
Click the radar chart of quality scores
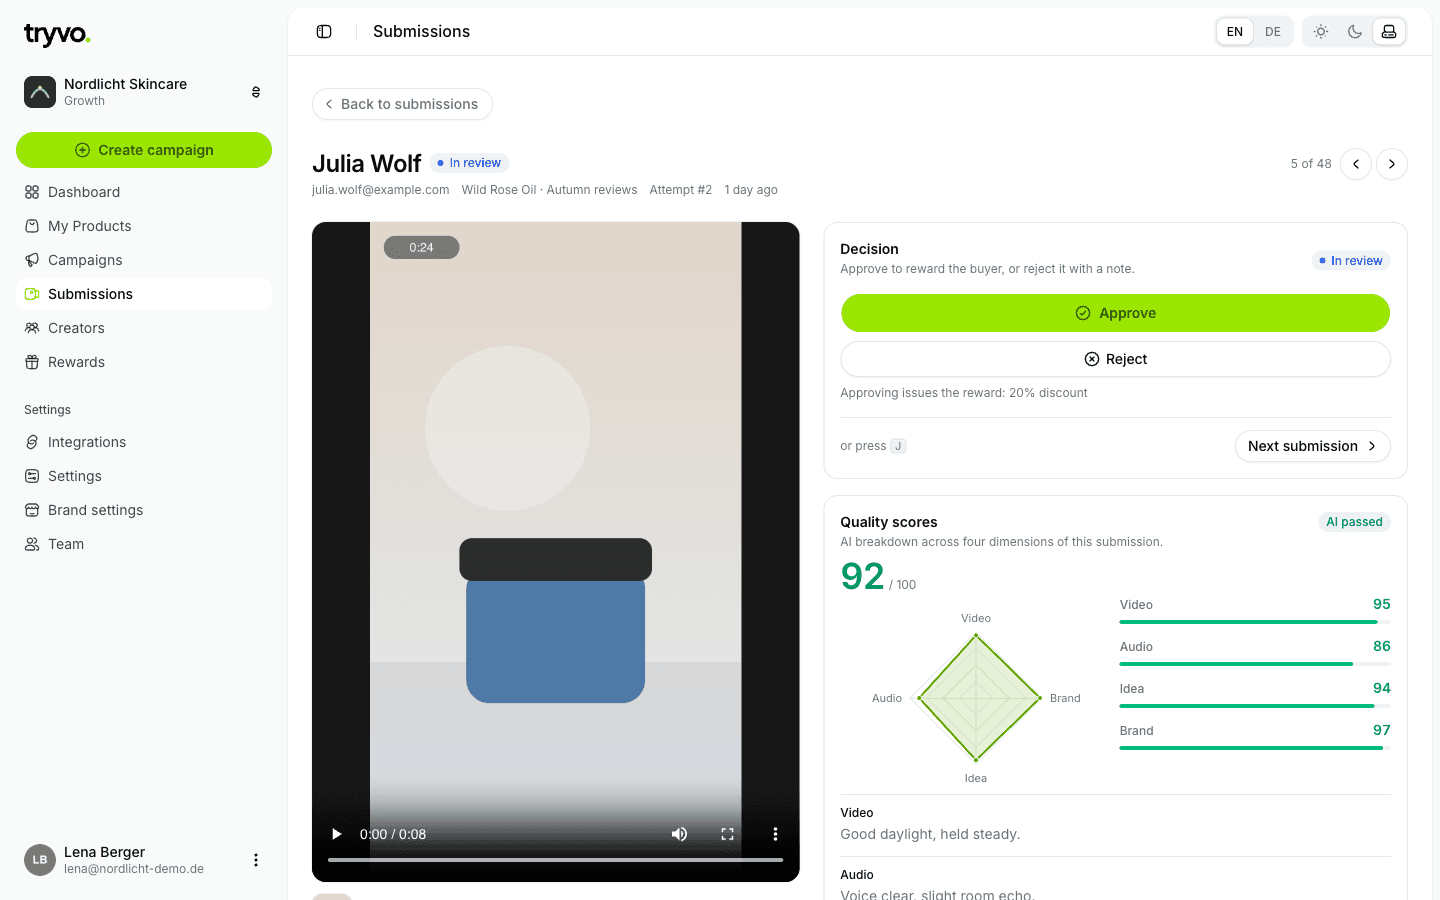(976, 698)
